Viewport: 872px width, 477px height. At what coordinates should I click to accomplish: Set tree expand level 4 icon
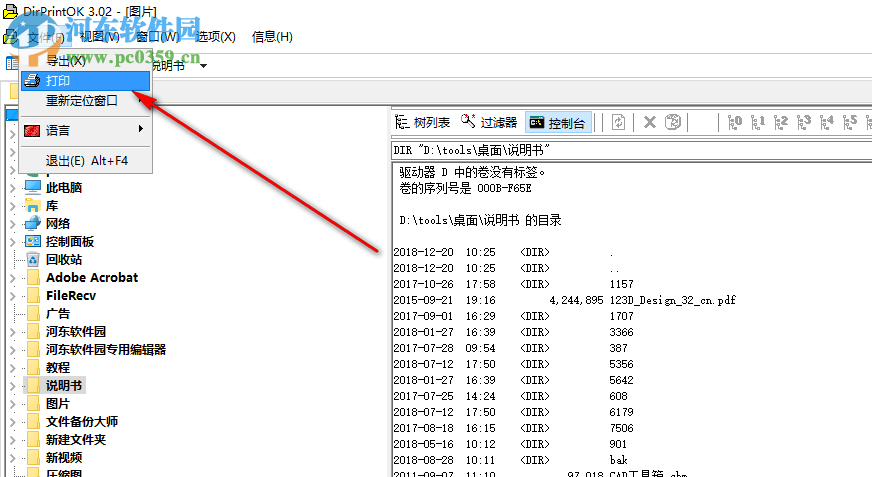[827, 122]
